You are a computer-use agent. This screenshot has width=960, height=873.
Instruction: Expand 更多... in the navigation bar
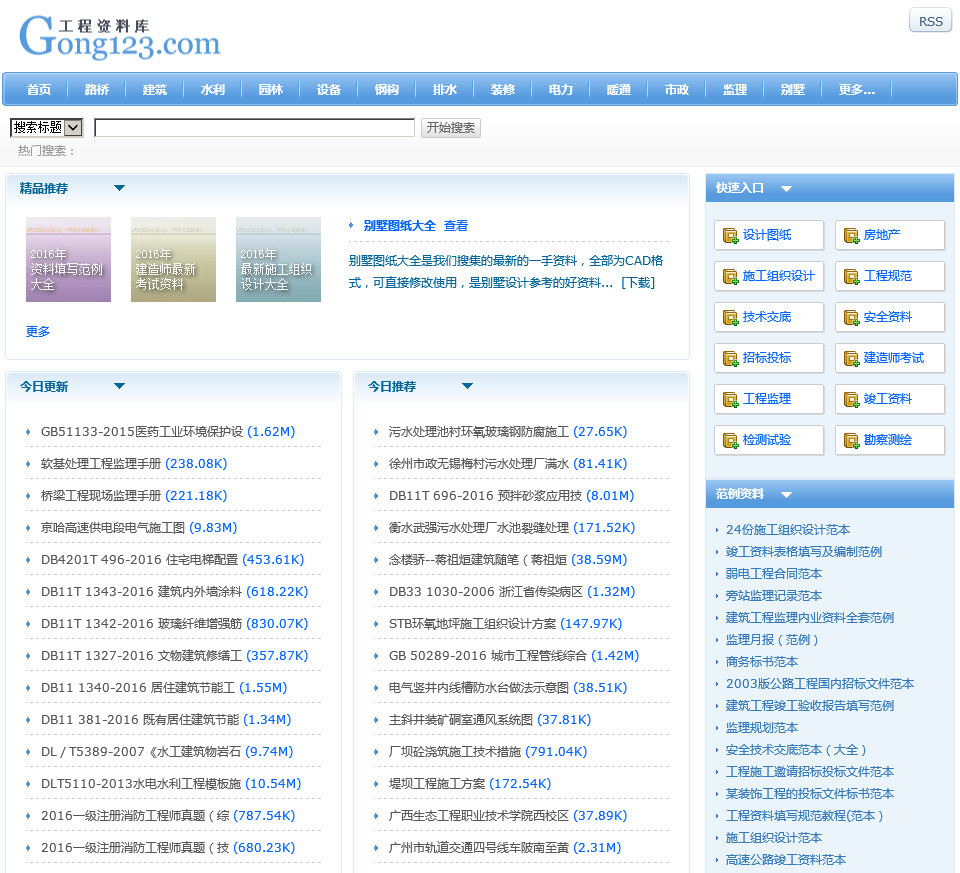857,90
